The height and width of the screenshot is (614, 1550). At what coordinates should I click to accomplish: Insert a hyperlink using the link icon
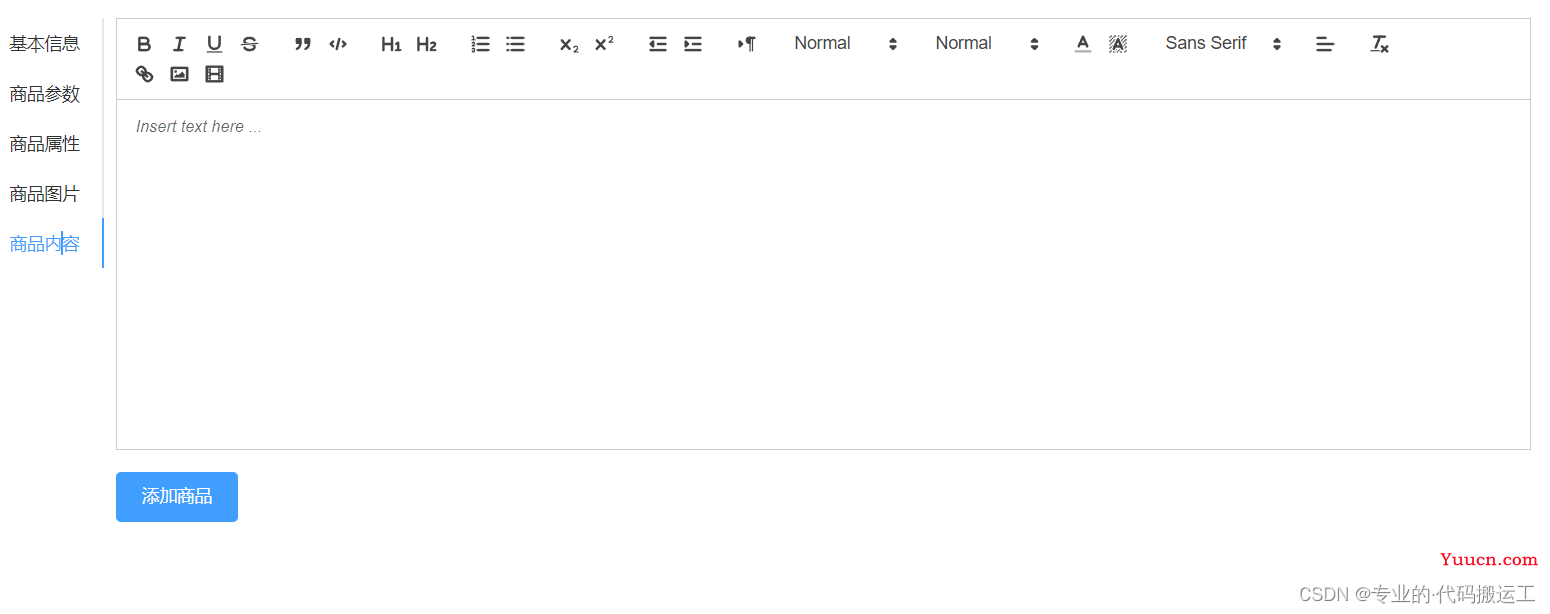pyautogui.click(x=144, y=74)
